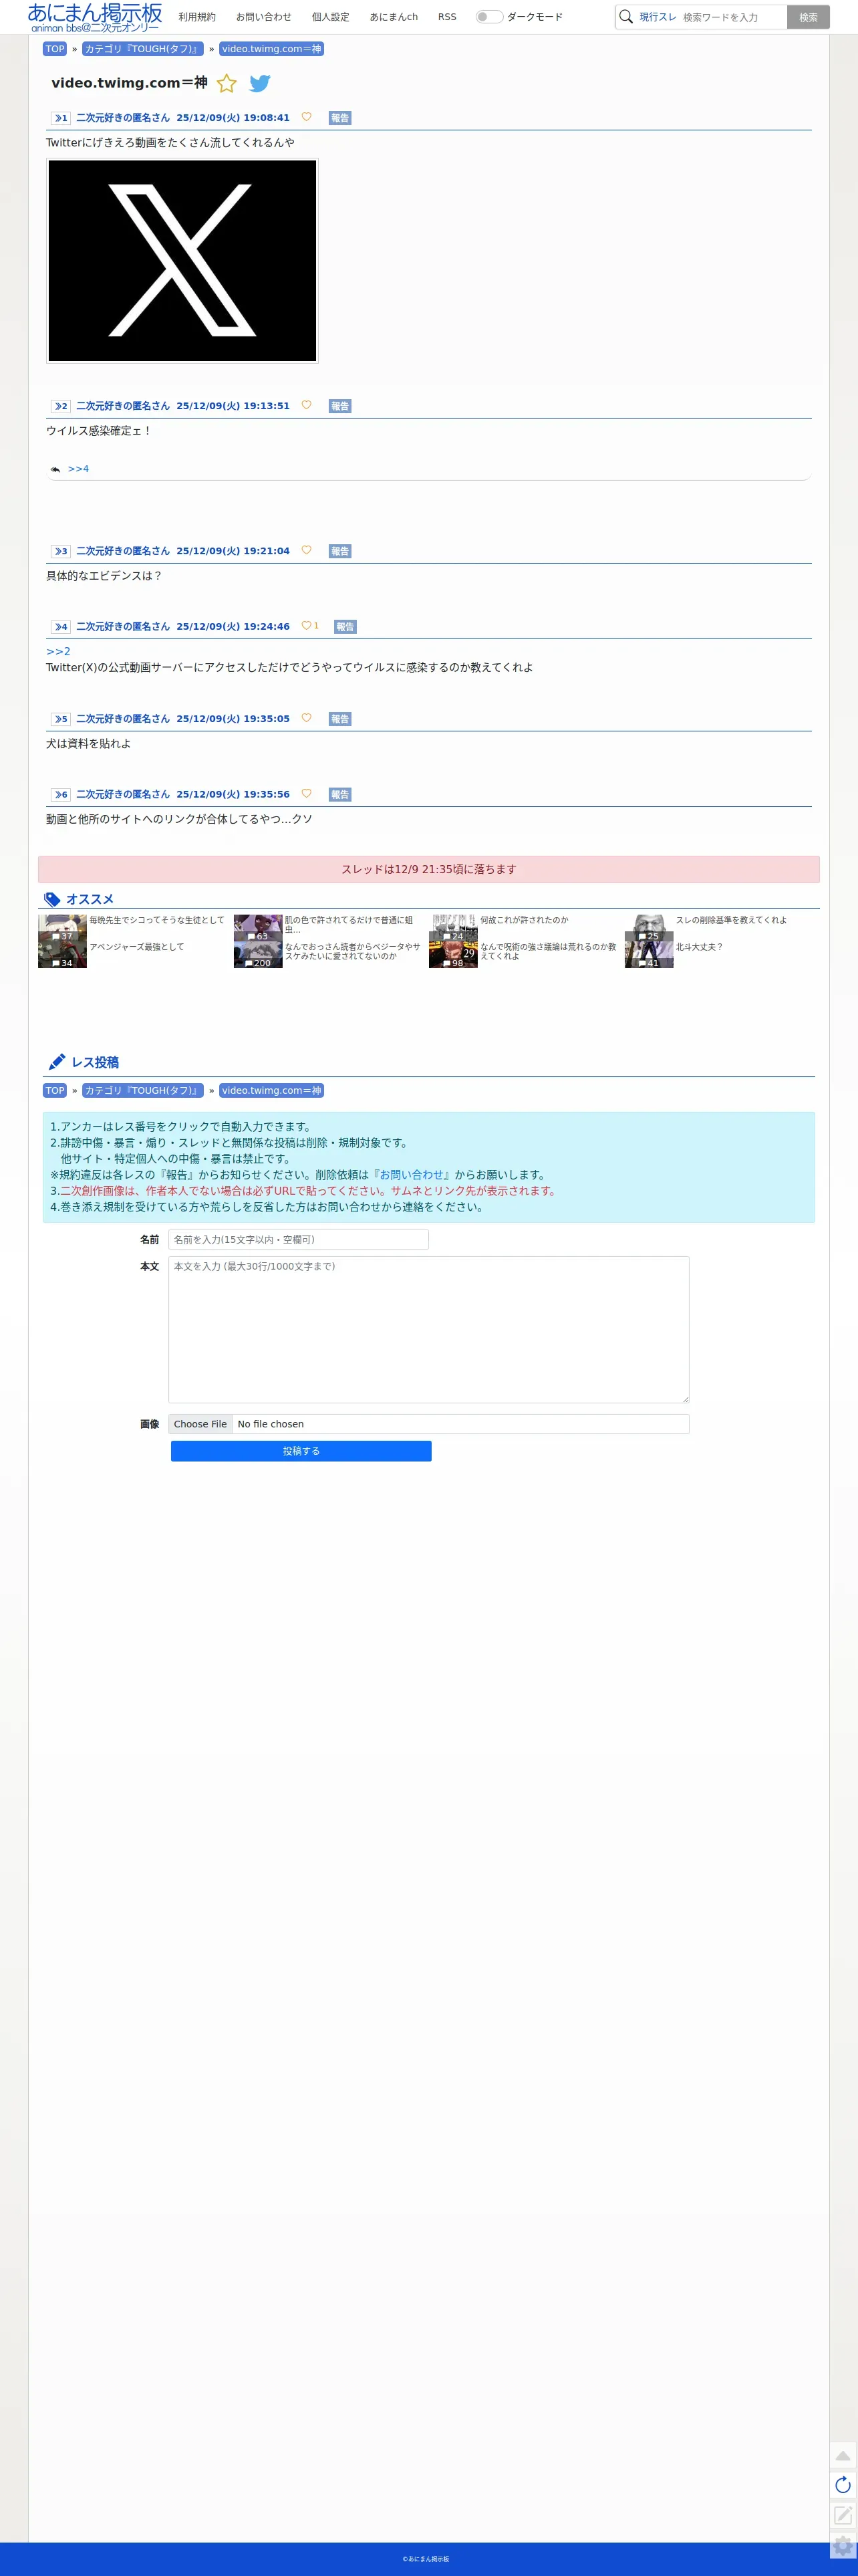Report post 5 with 報告 button
This screenshot has width=858, height=2576.
point(340,719)
